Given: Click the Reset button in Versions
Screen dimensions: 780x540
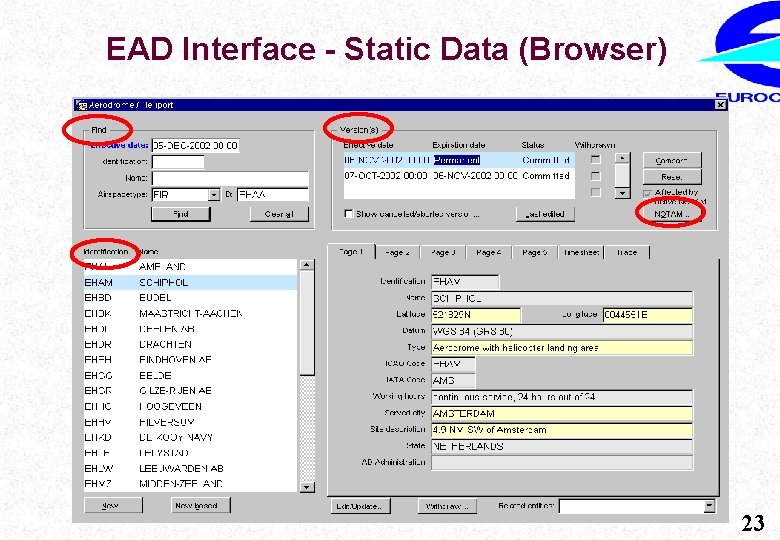Looking at the screenshot, I should pyautogui.click(x=672, y=177).
